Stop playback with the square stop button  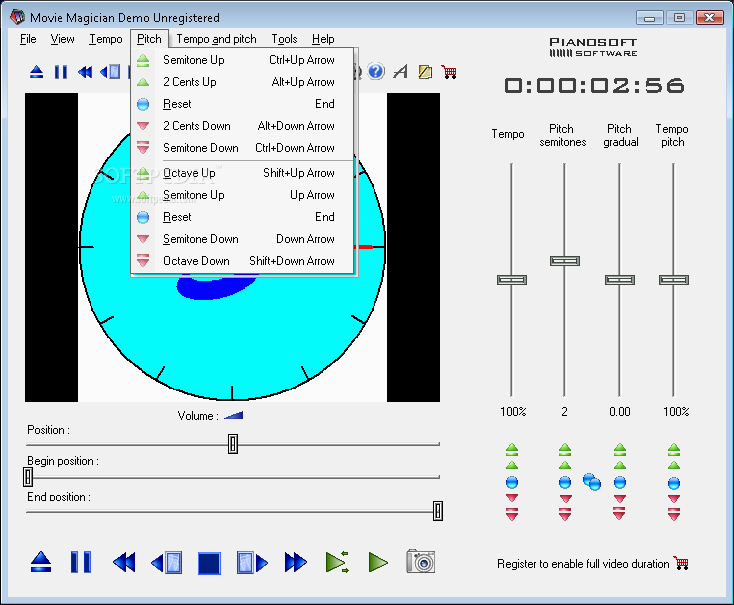point(209,563)
